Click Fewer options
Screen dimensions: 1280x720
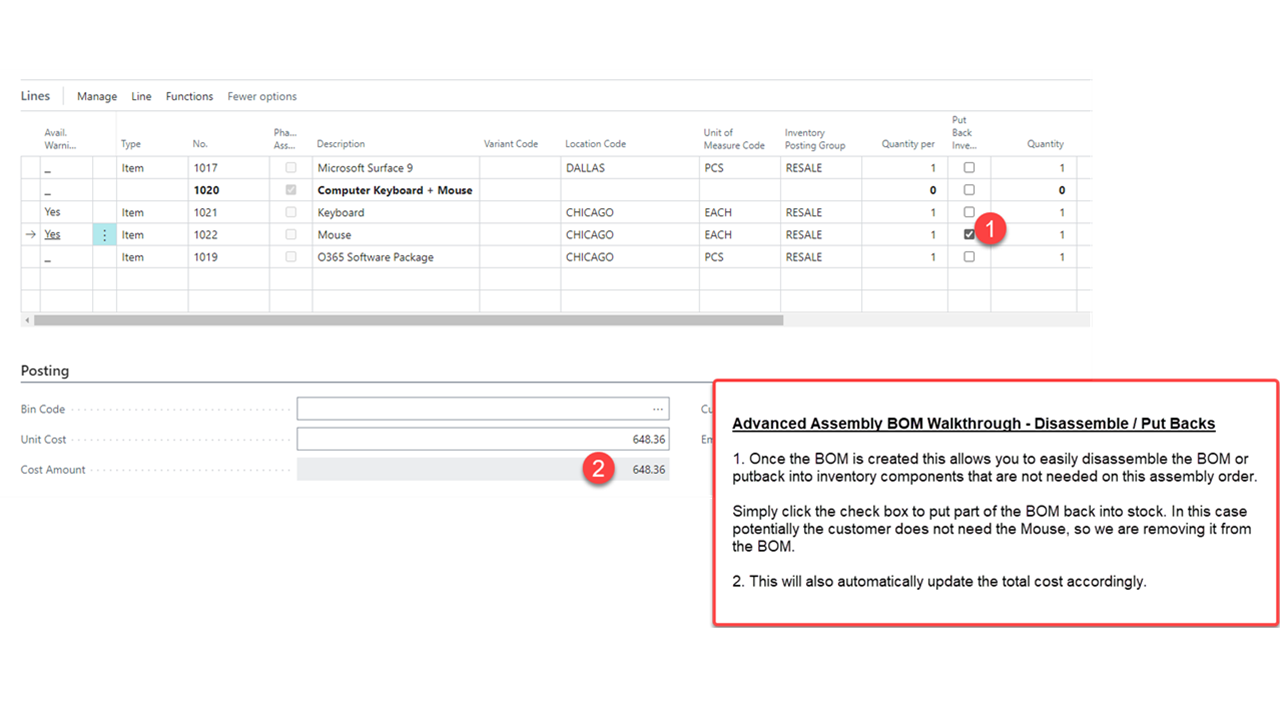(x=262, y=96)
